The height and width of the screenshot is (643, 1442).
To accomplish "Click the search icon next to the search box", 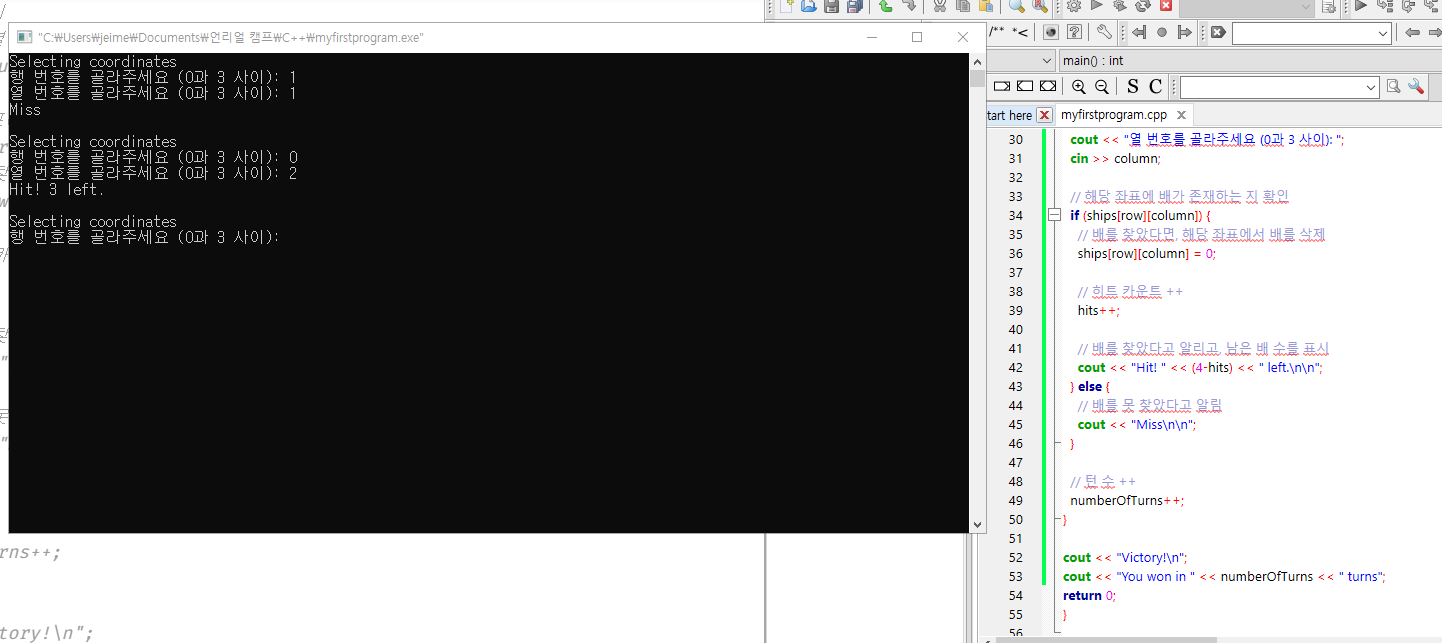I will click(x=1393, y=86).
